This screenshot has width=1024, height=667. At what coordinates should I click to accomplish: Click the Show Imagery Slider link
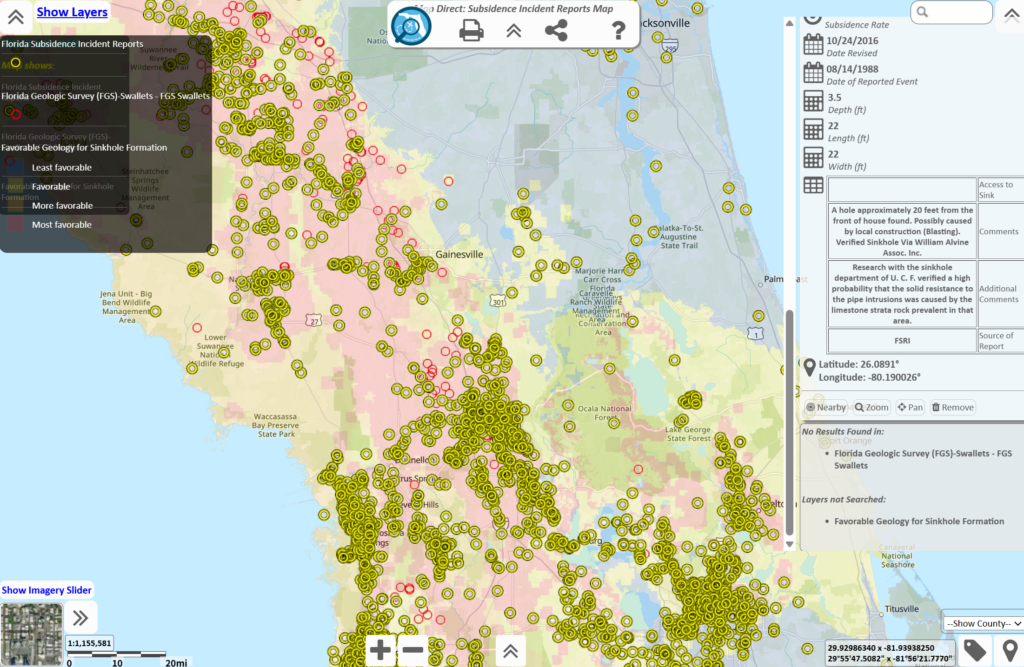pyautogui.click(x=47, y=590)
